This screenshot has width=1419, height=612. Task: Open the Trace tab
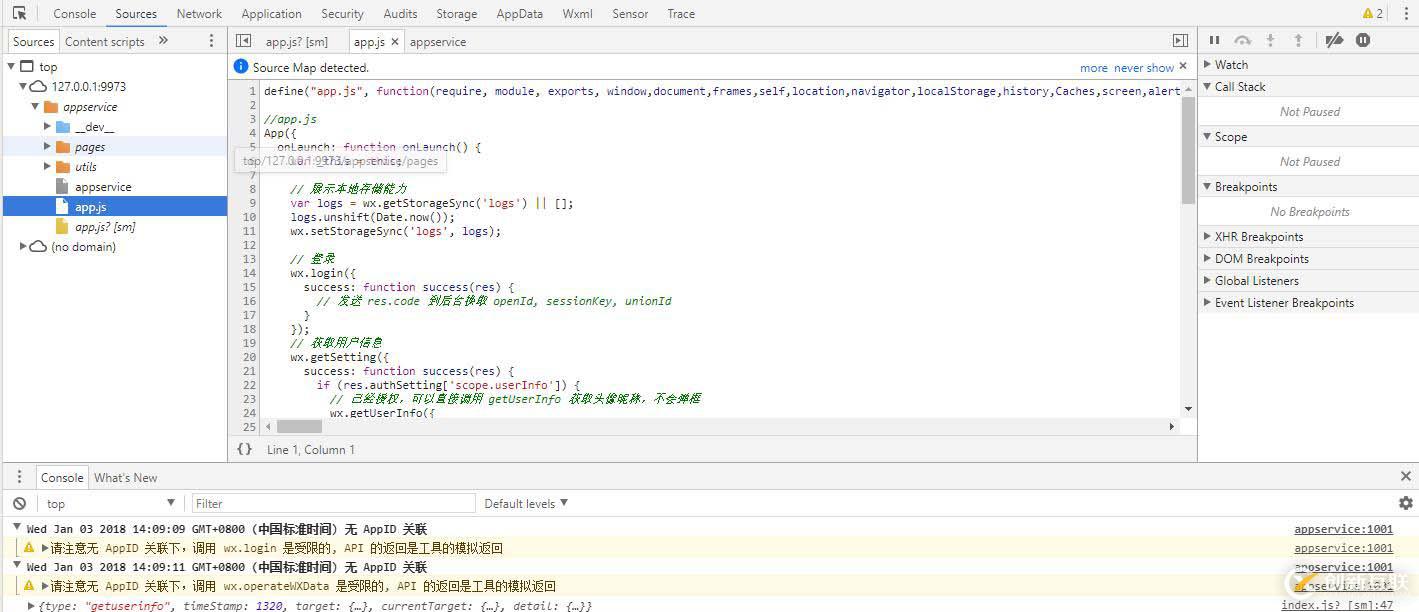pyautogui.click(x=681, y=14)
